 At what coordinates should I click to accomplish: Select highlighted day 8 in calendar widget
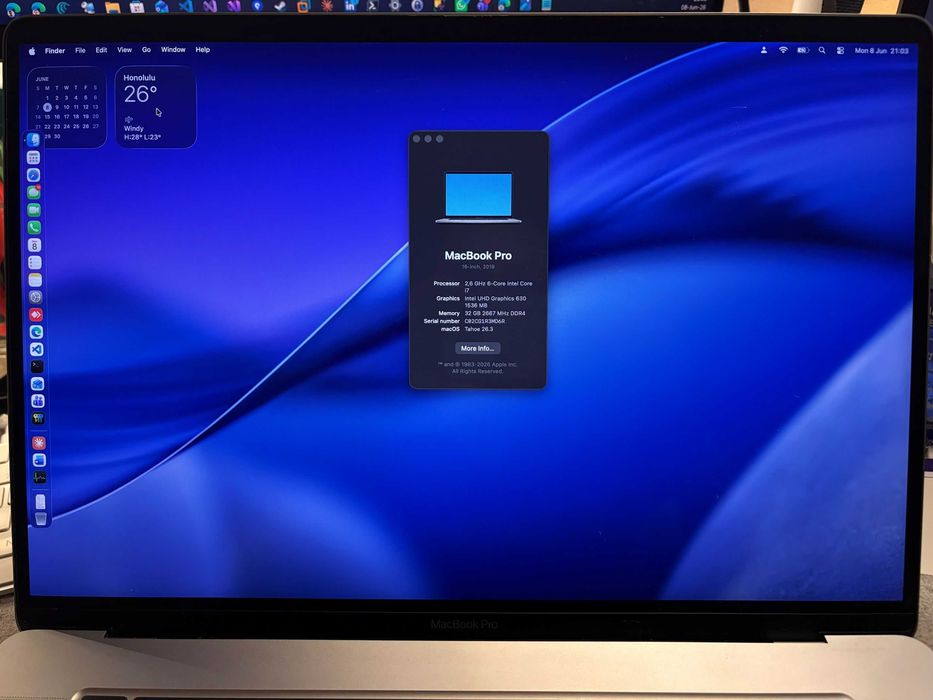pyautogui.click(x=48, y=107)
